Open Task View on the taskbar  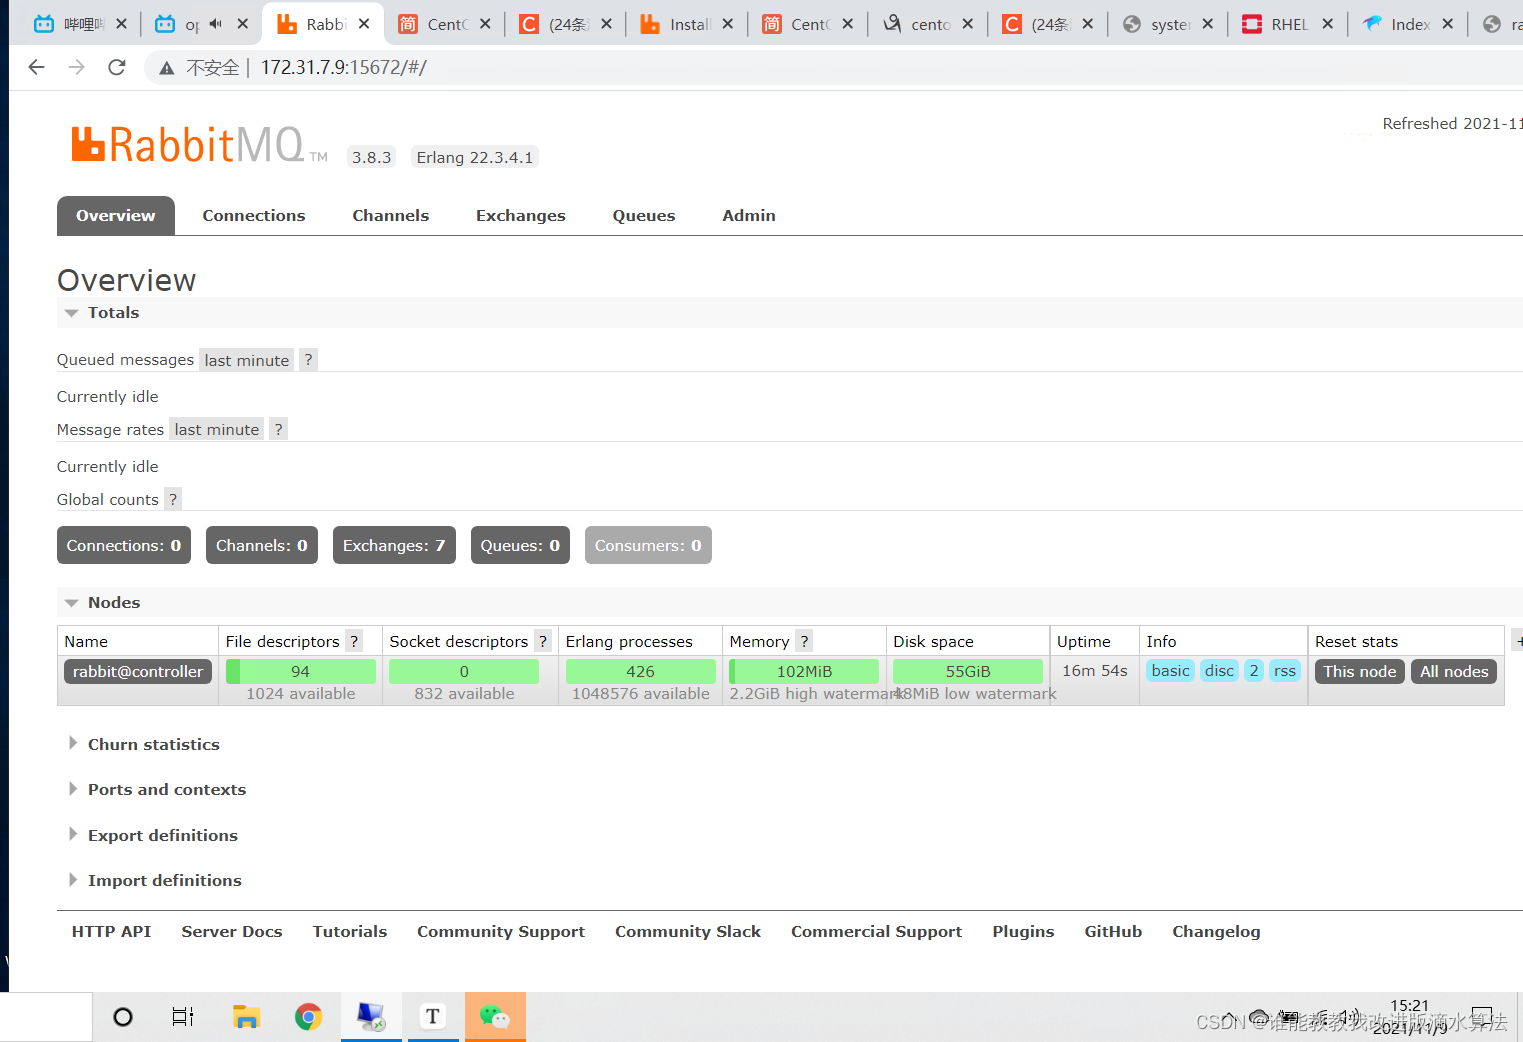click(x=183, y=1017)
